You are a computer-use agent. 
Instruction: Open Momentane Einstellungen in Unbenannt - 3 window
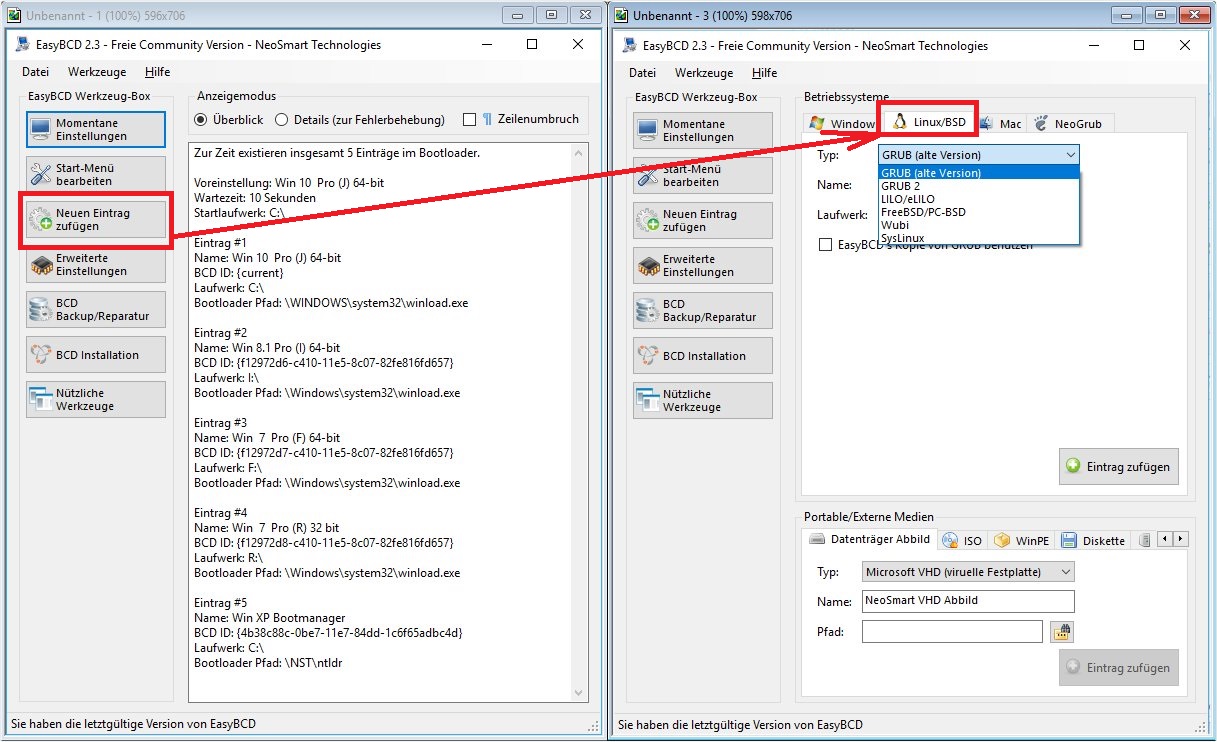click(703, 130)
